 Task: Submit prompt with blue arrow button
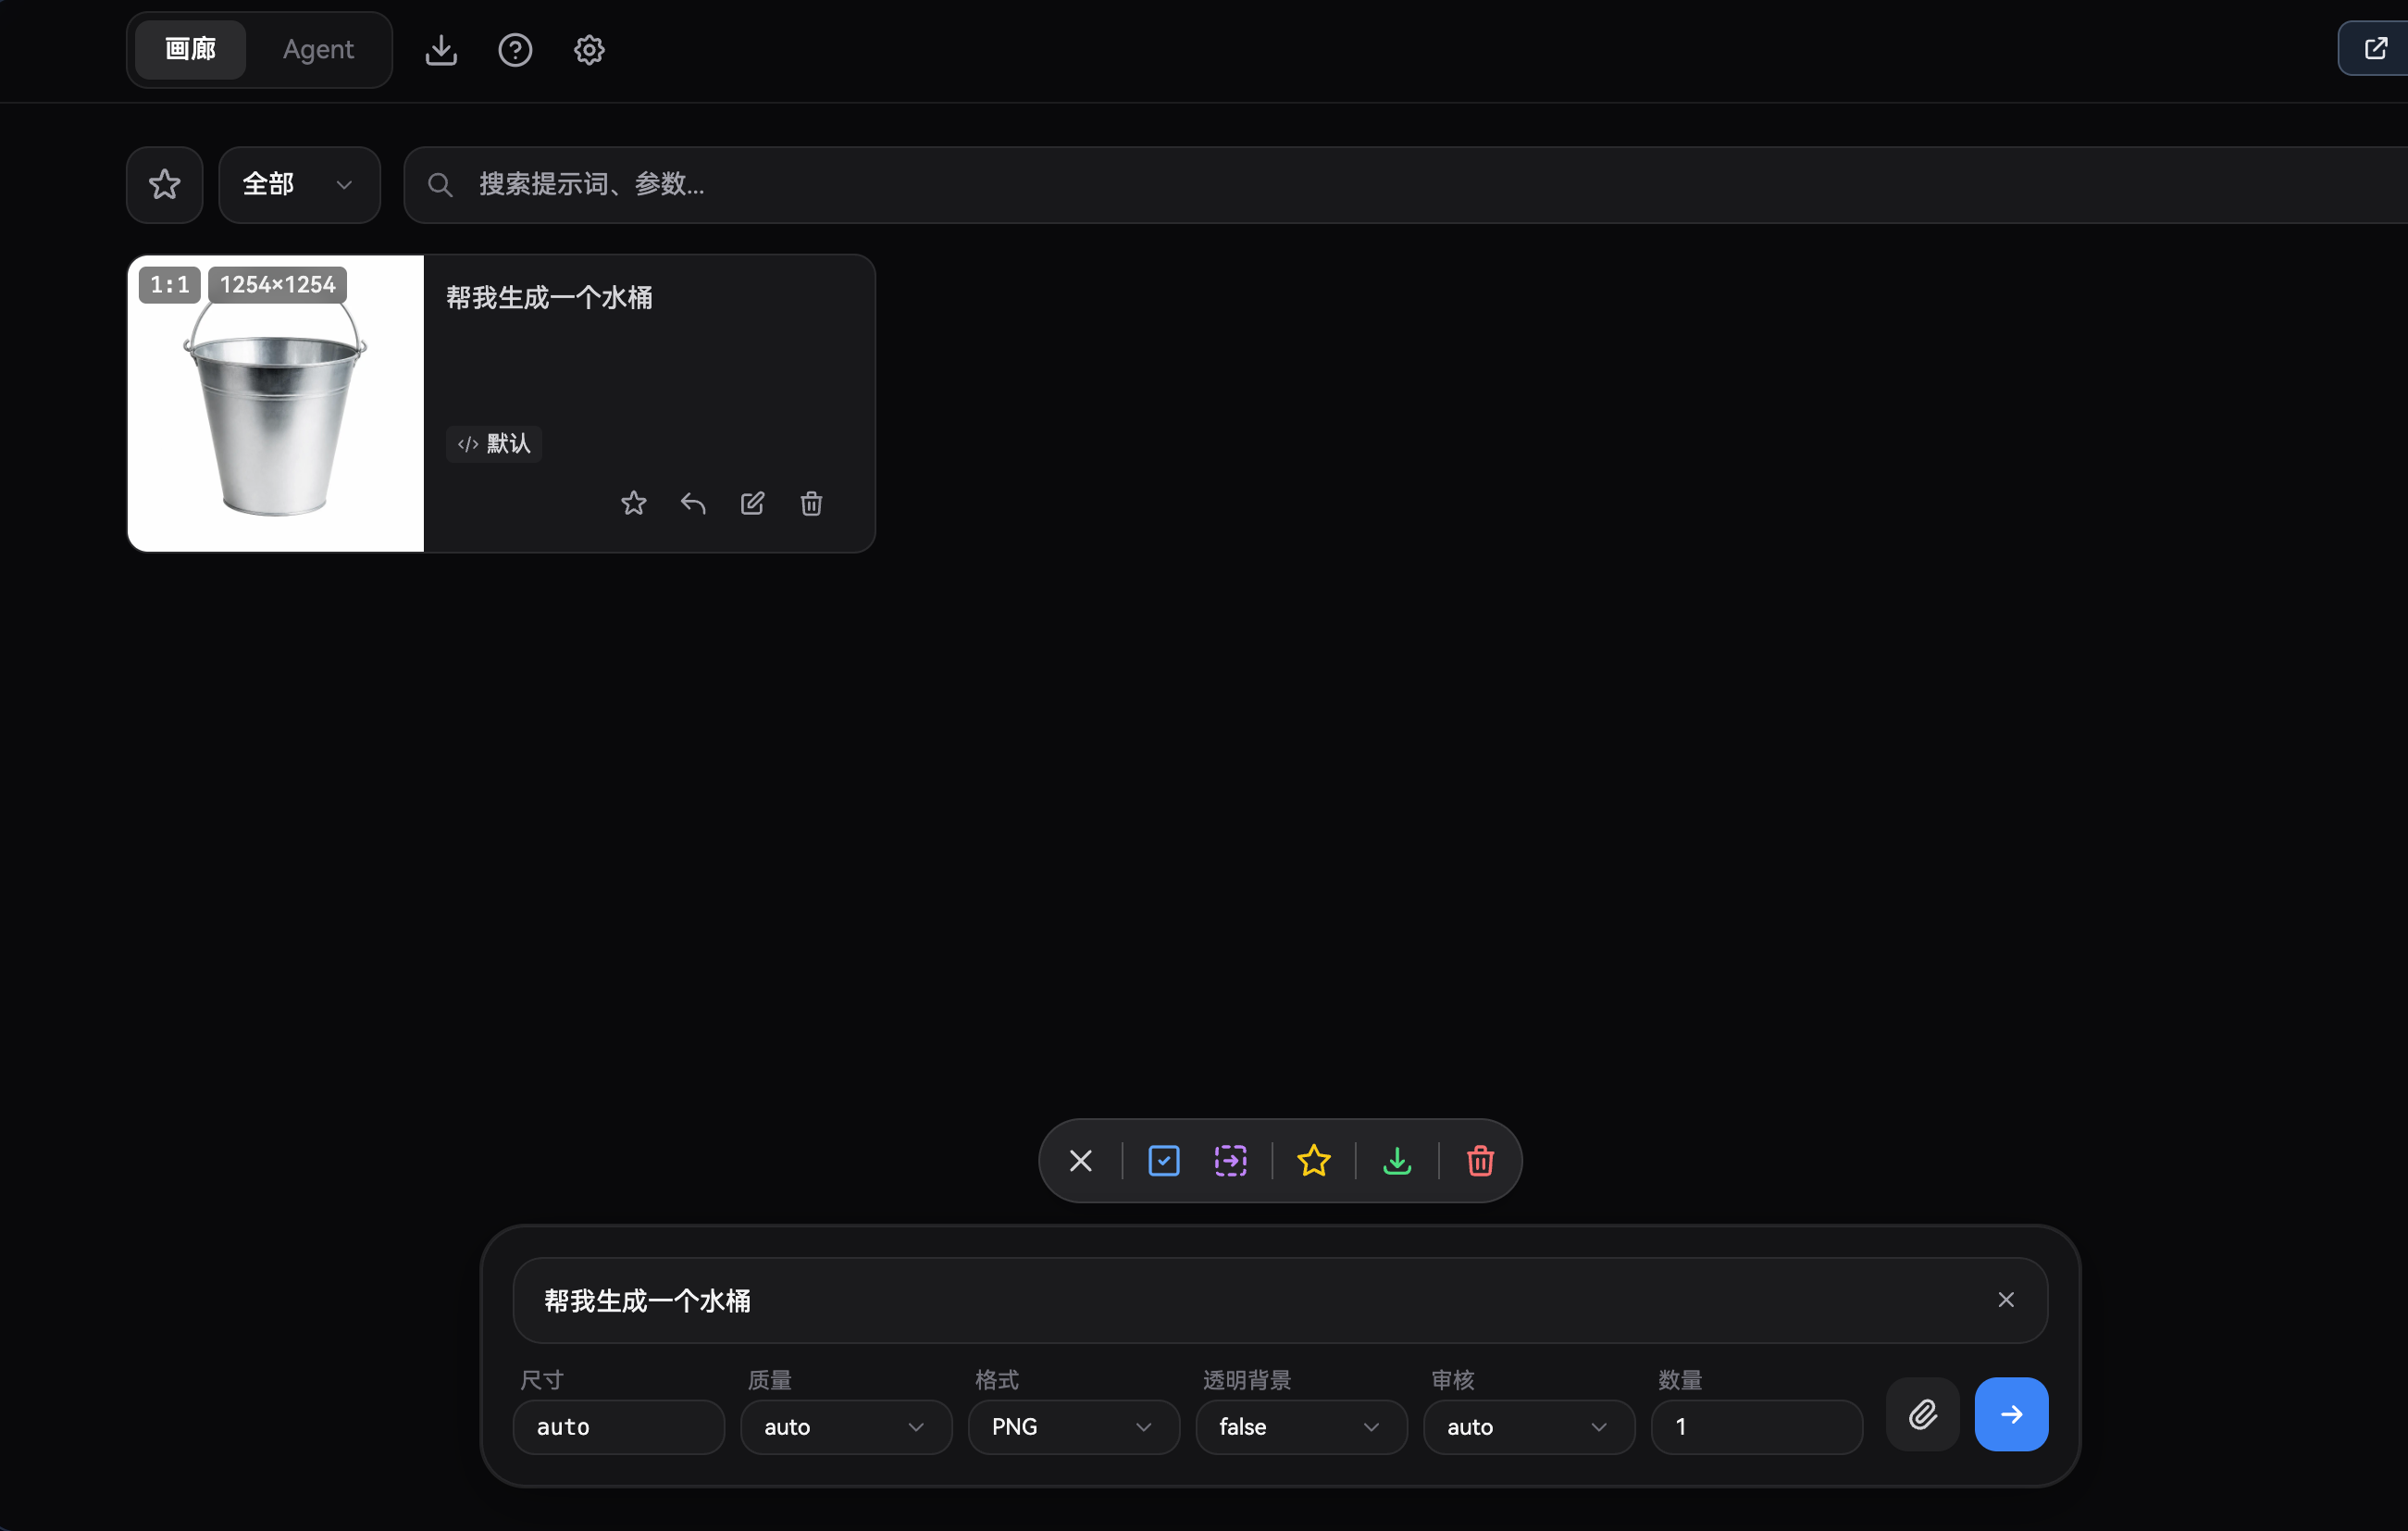tap(2012, 1414)
